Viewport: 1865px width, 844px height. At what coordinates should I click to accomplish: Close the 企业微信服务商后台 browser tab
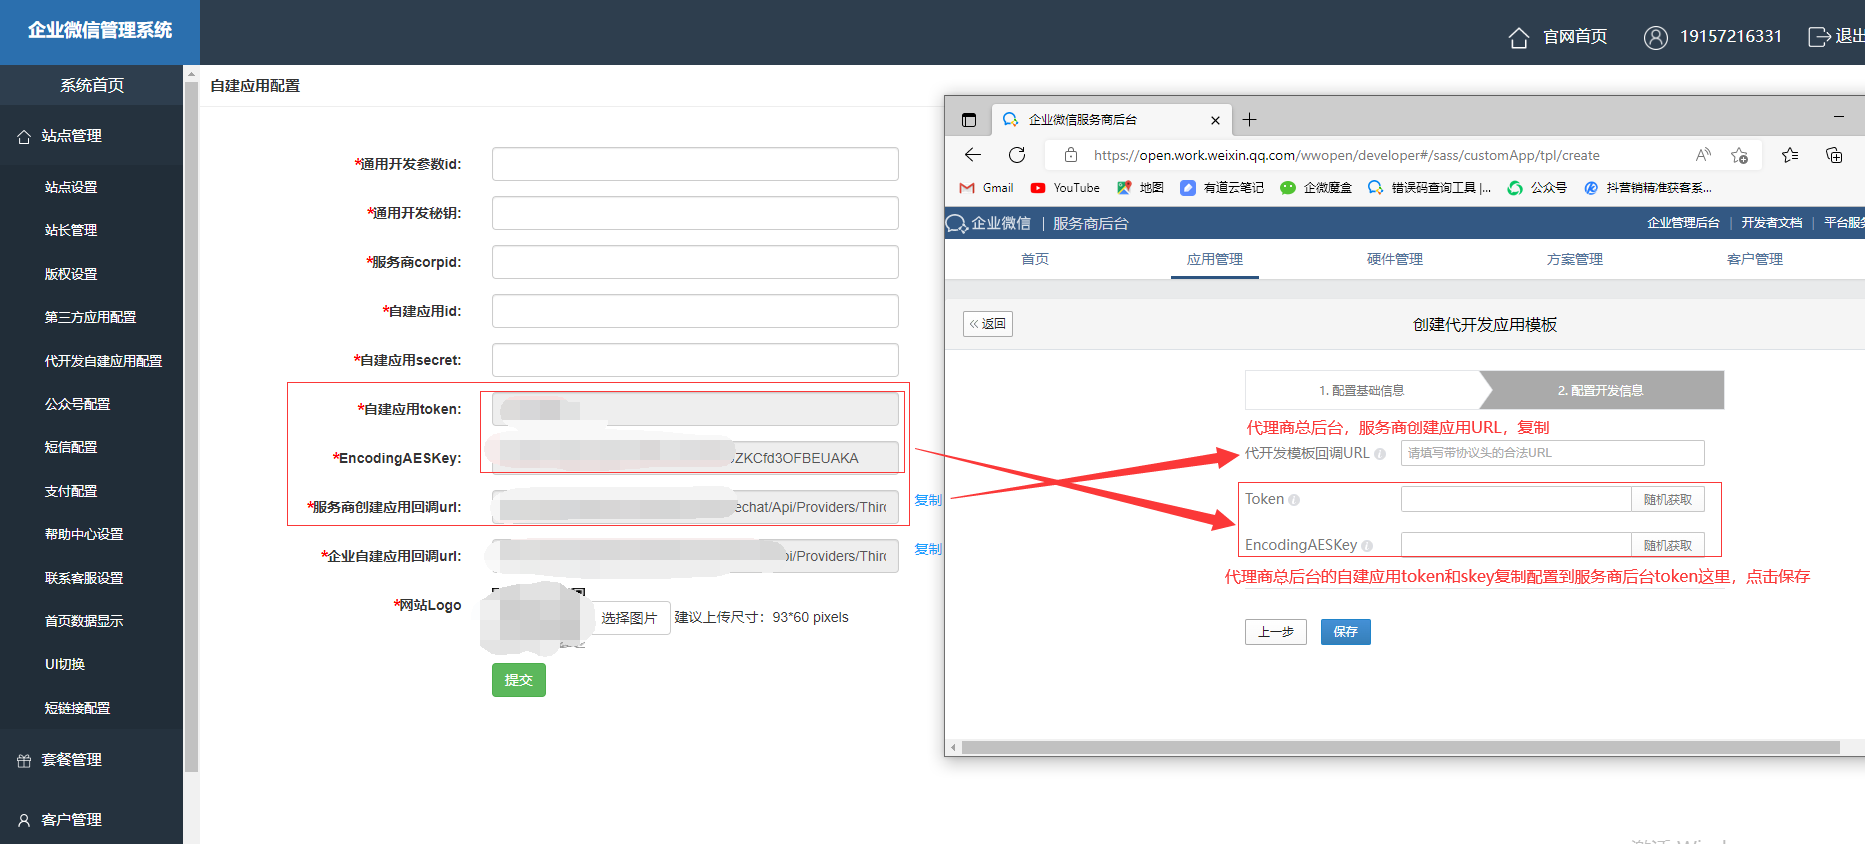pyautogui.click(x=1215, y=120)
